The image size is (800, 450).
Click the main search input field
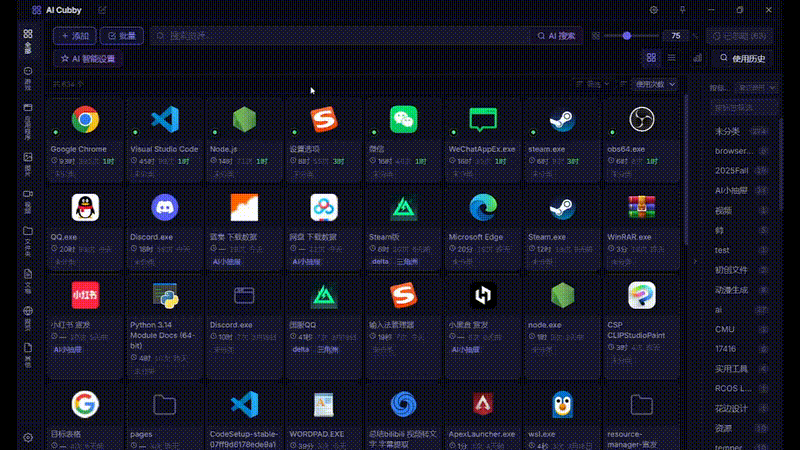pos(341,36)
